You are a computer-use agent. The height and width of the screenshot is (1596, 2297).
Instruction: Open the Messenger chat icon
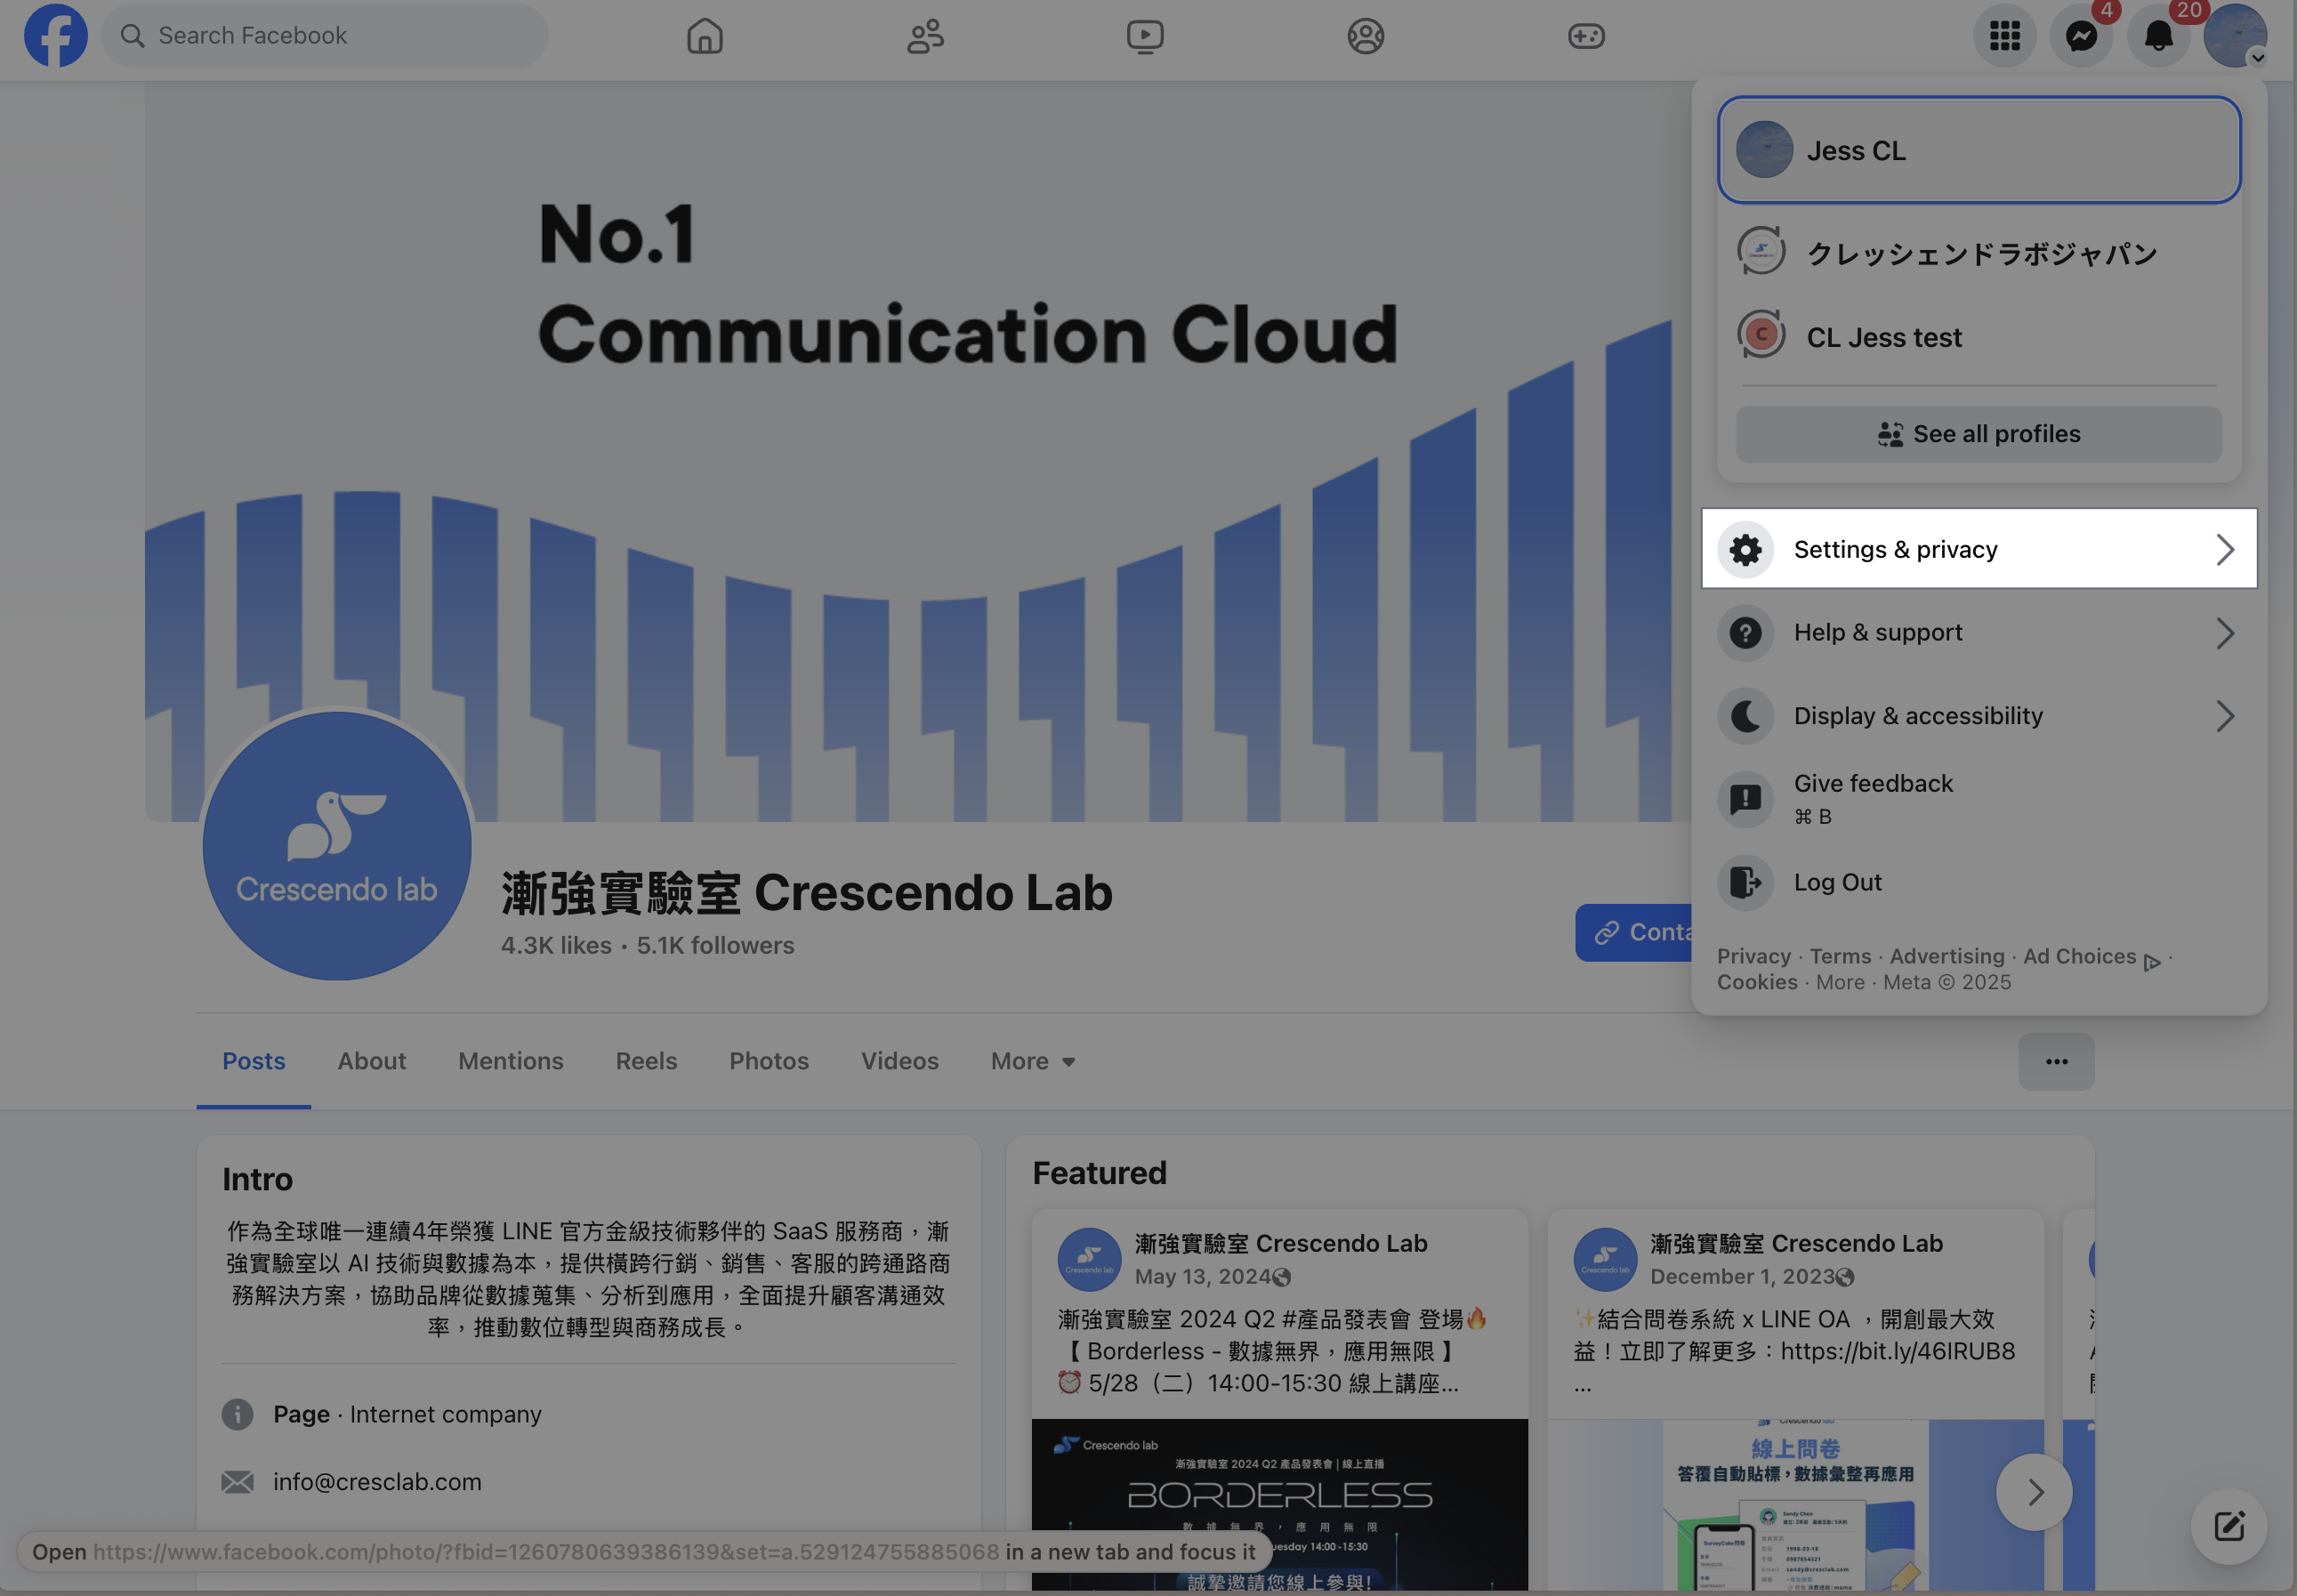(x=2081, y=36)
